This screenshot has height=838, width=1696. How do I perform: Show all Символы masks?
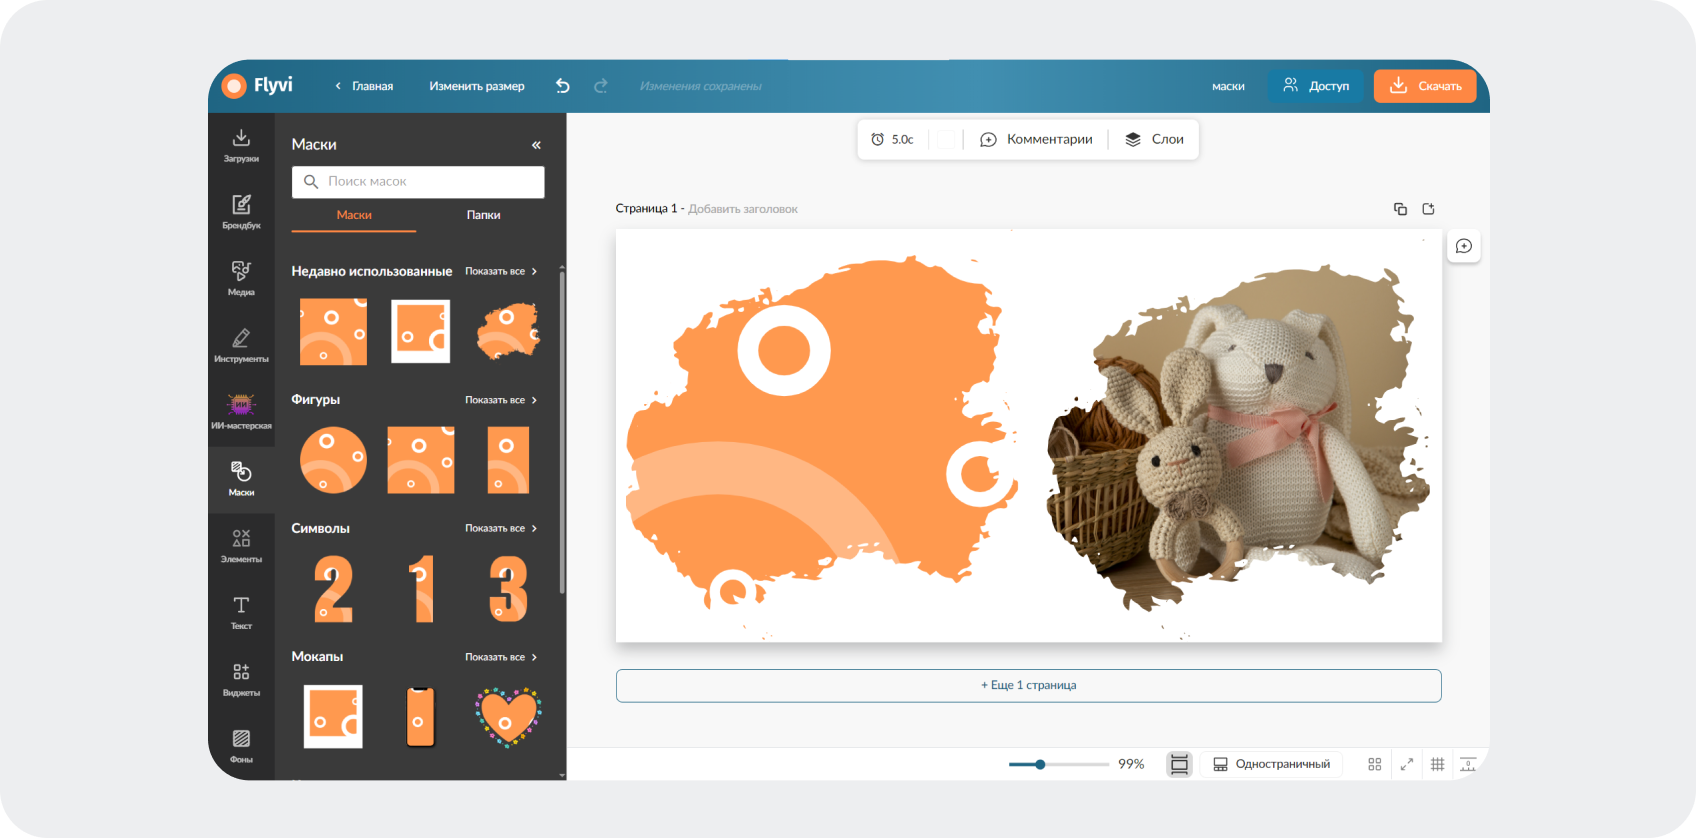click(501, 528)
